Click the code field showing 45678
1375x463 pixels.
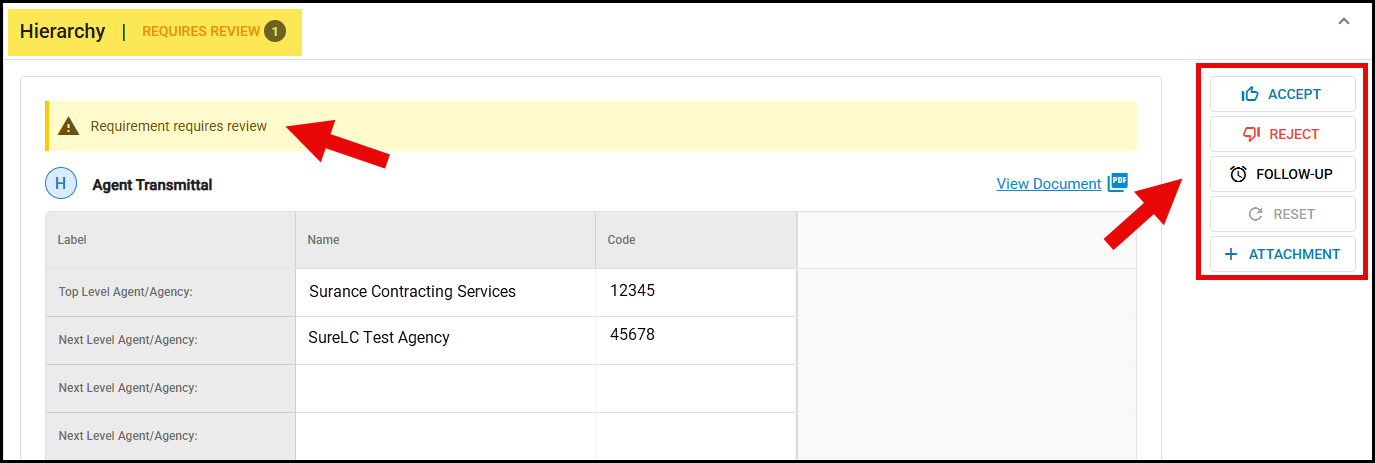pyautogui.click(x=696, y=340)
